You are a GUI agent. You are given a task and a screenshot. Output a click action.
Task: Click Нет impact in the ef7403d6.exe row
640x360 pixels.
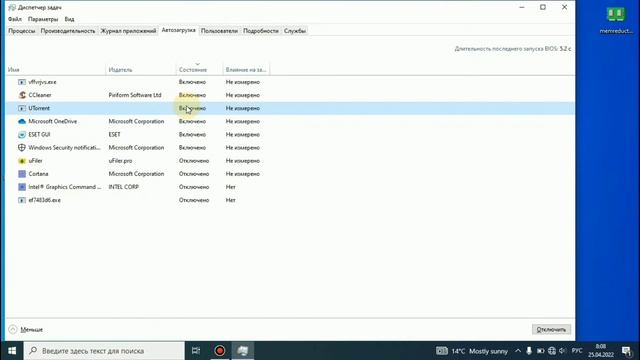pyautogui.click(x=231, y=200)
